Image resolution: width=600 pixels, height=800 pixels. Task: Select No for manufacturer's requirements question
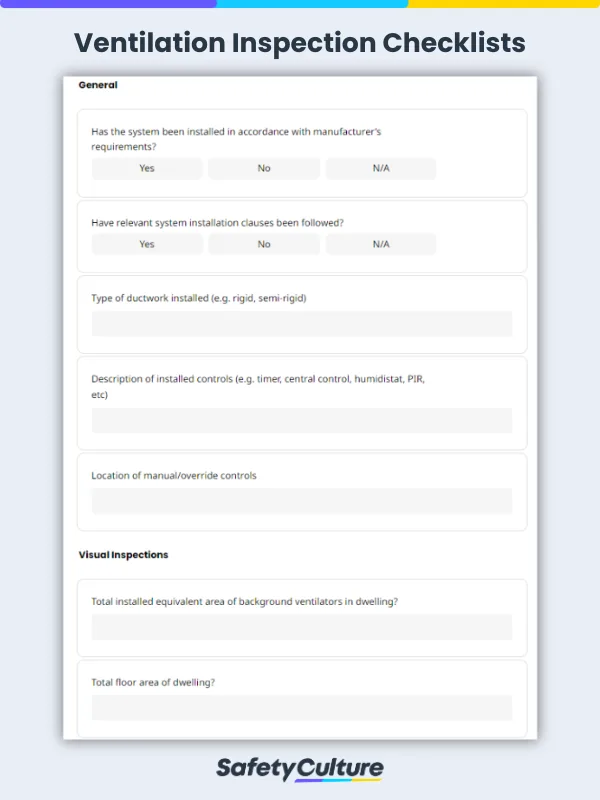pyautogui.click(x=263, y=168)
